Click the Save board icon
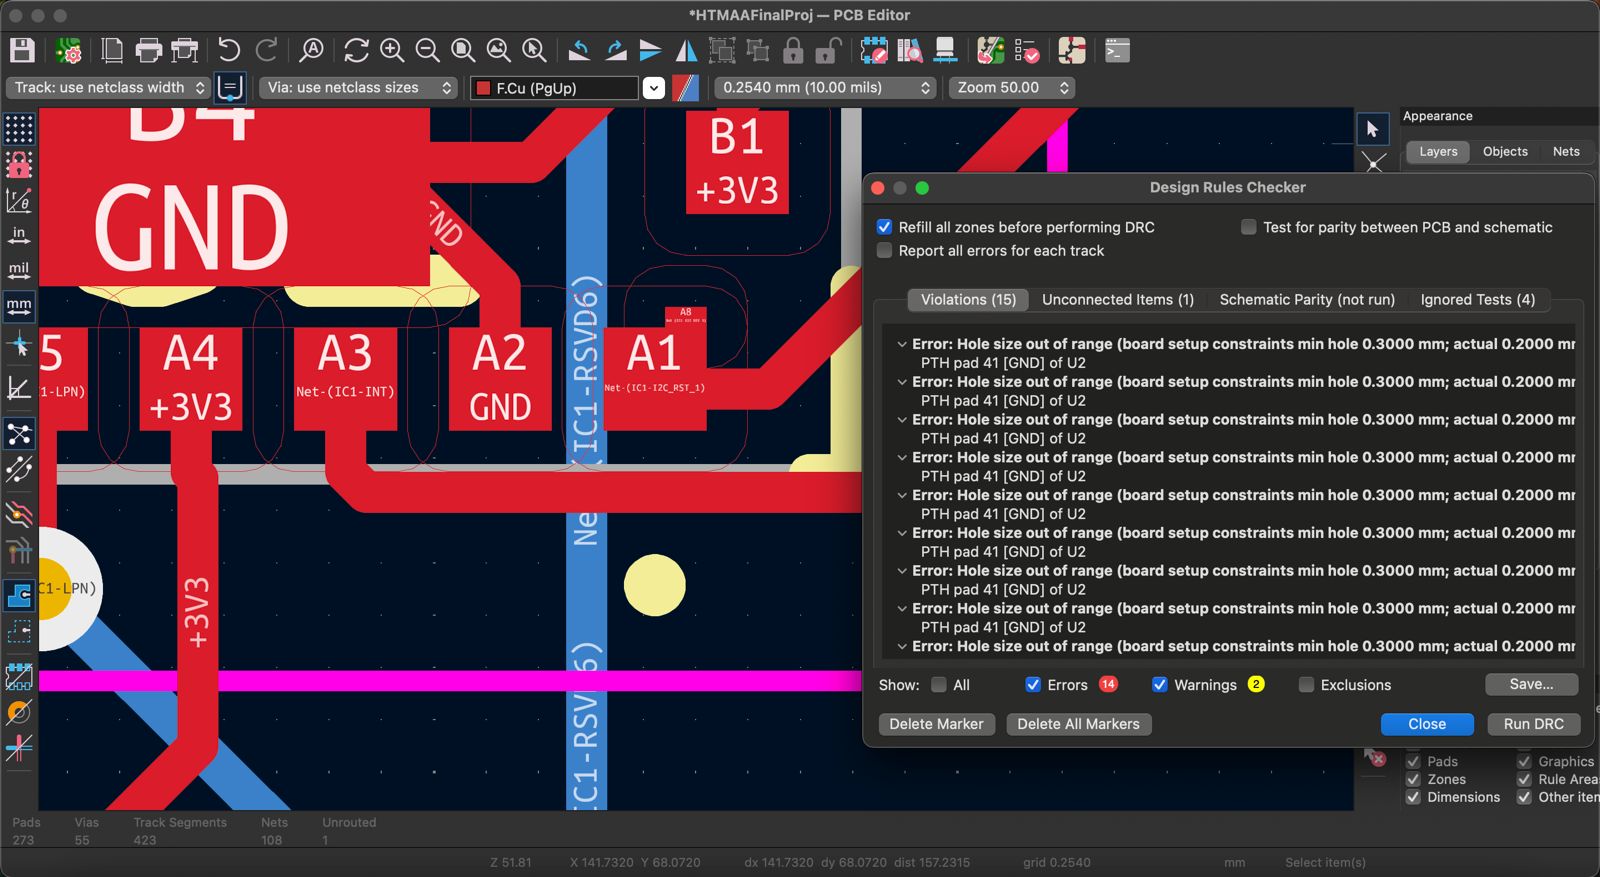 [x=22, y=50]
